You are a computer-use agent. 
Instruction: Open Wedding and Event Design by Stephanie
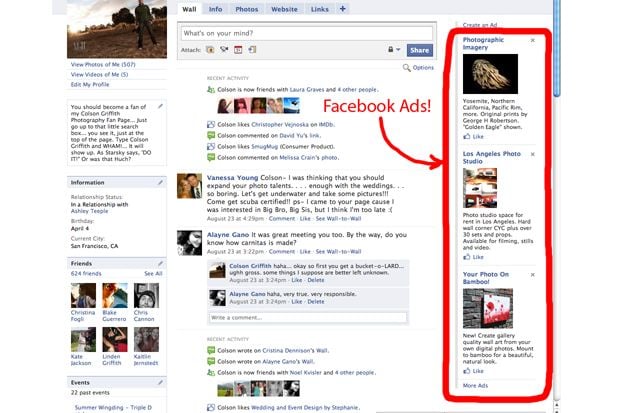click(305, 407)
